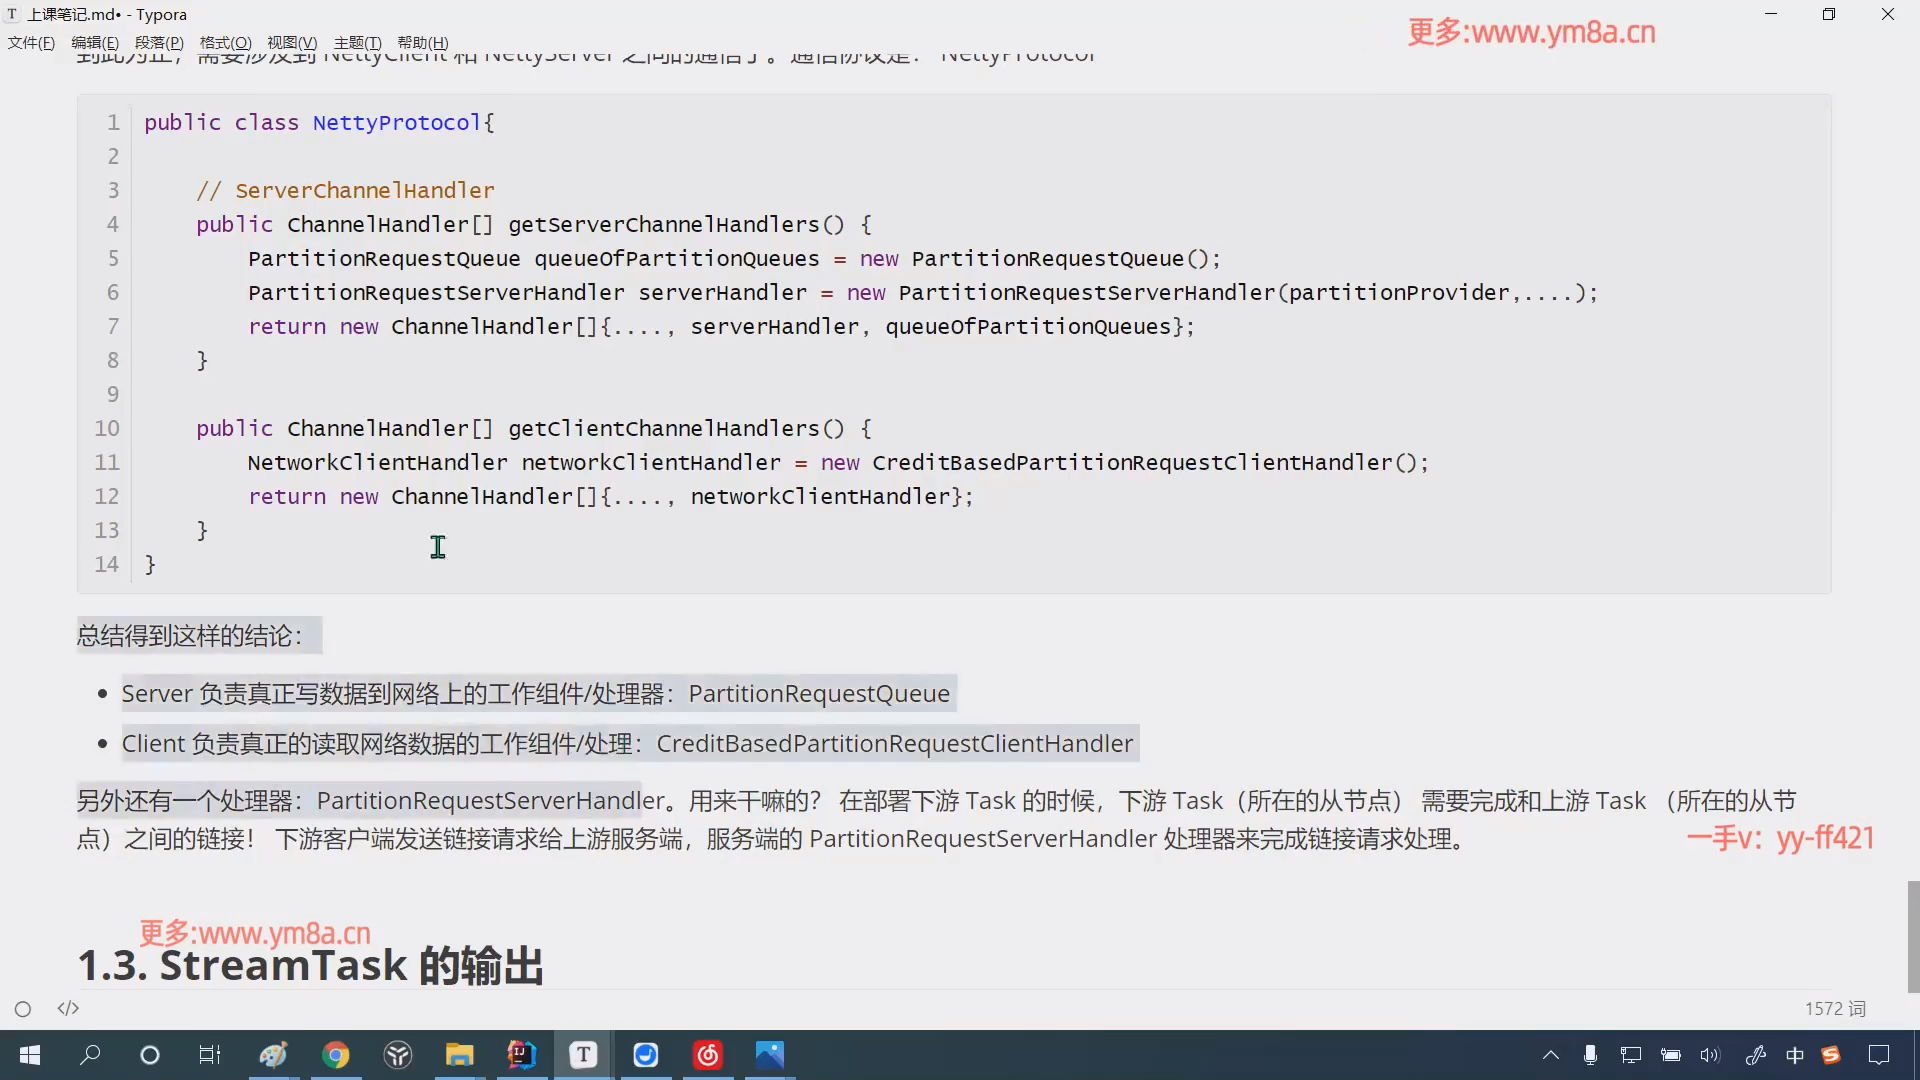Click the Windows Task View icon

pyautogui.click(x=210, y=1055)
